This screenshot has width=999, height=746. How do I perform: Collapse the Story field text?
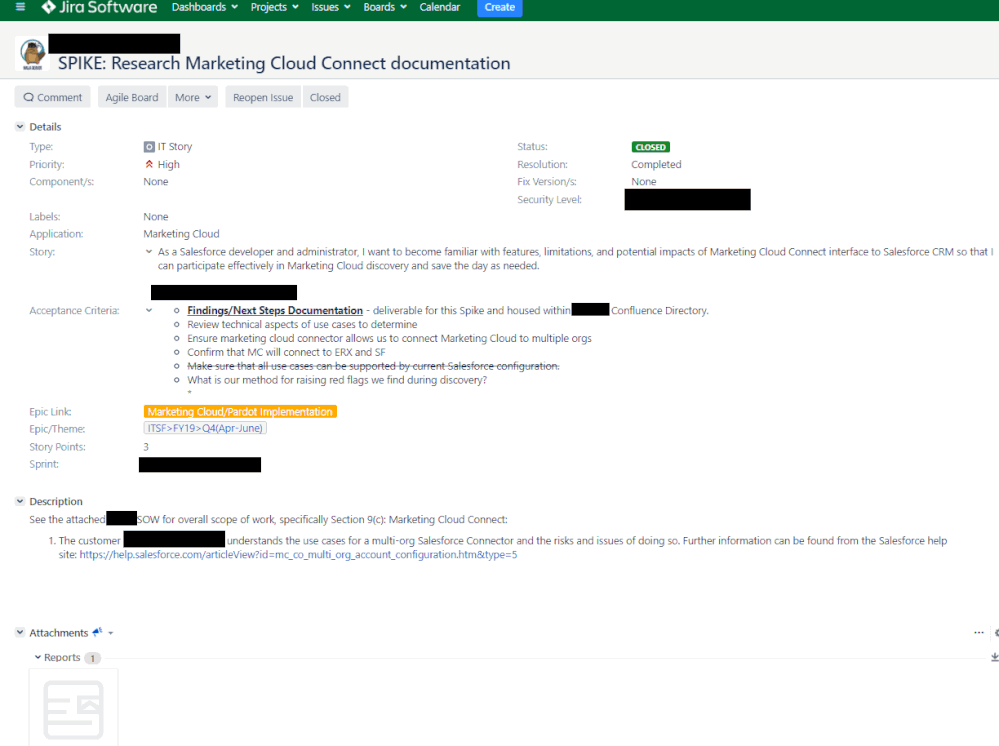click(149, 252)
